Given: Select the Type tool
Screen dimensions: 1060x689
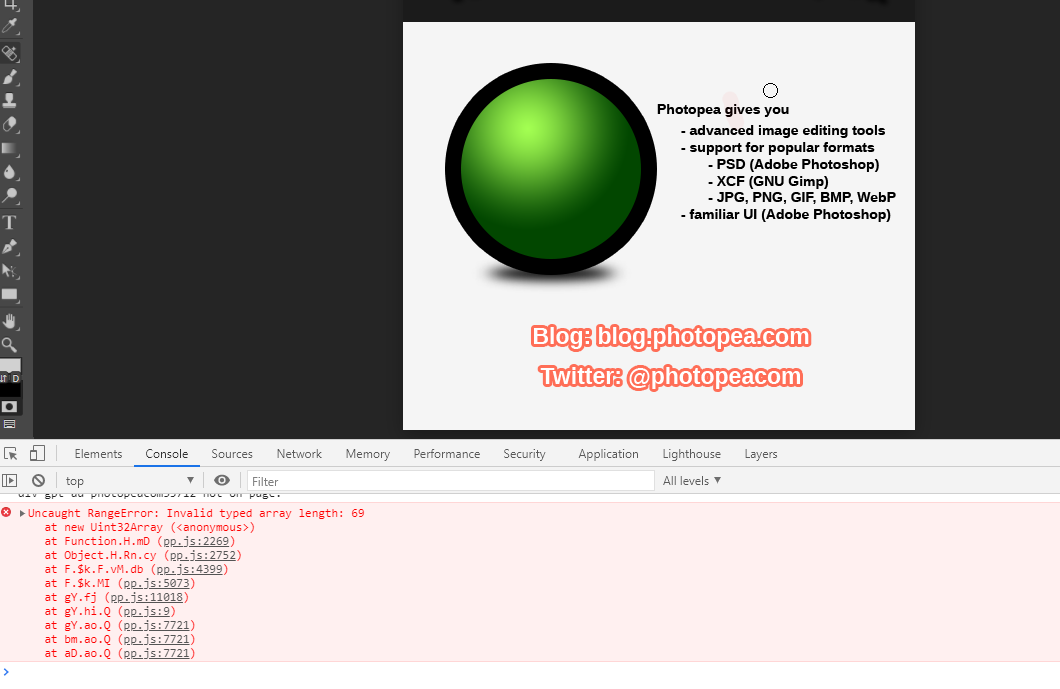Looking at the screenshot, I should pos(10,221).
